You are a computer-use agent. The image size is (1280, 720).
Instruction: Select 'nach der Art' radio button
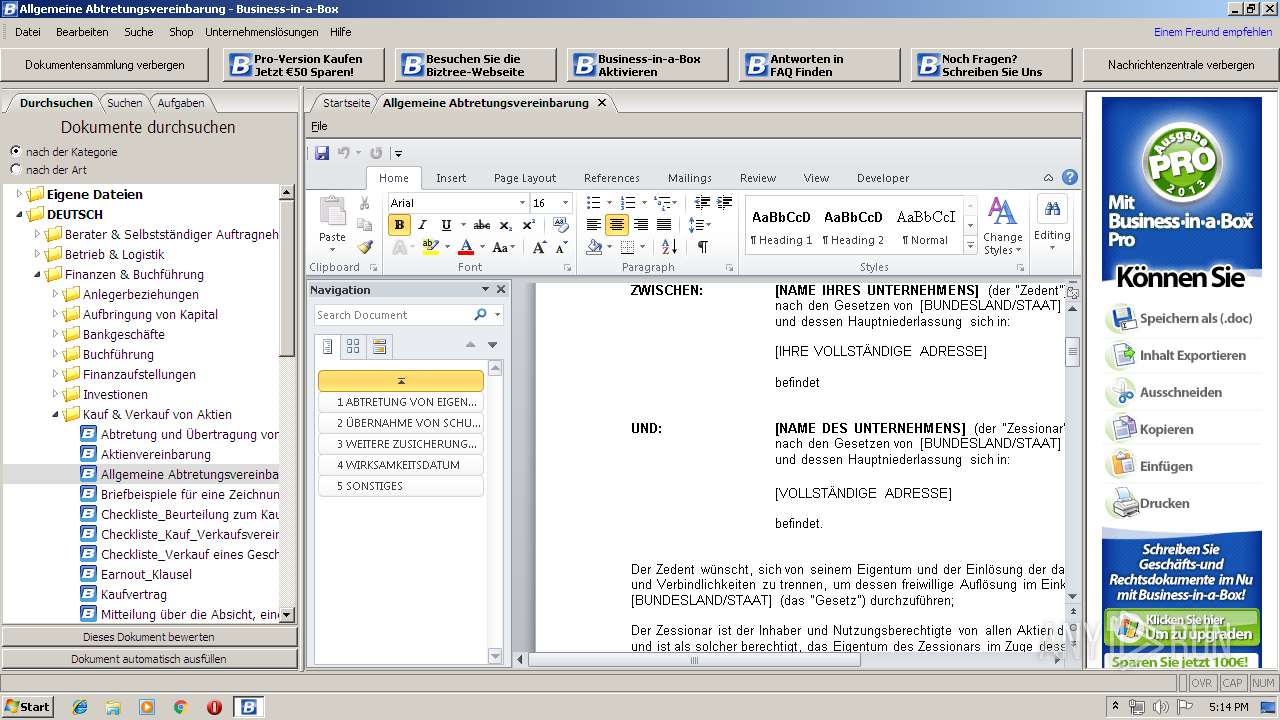[15, 169]
